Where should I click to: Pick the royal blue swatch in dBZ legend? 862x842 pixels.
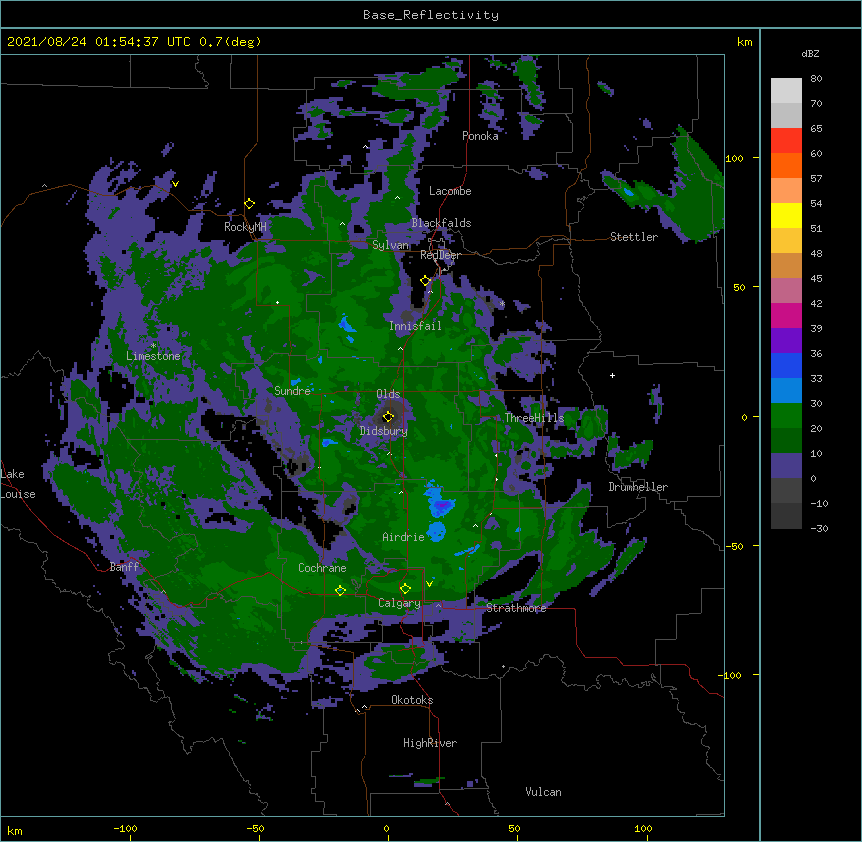click(x=786, y=365)
